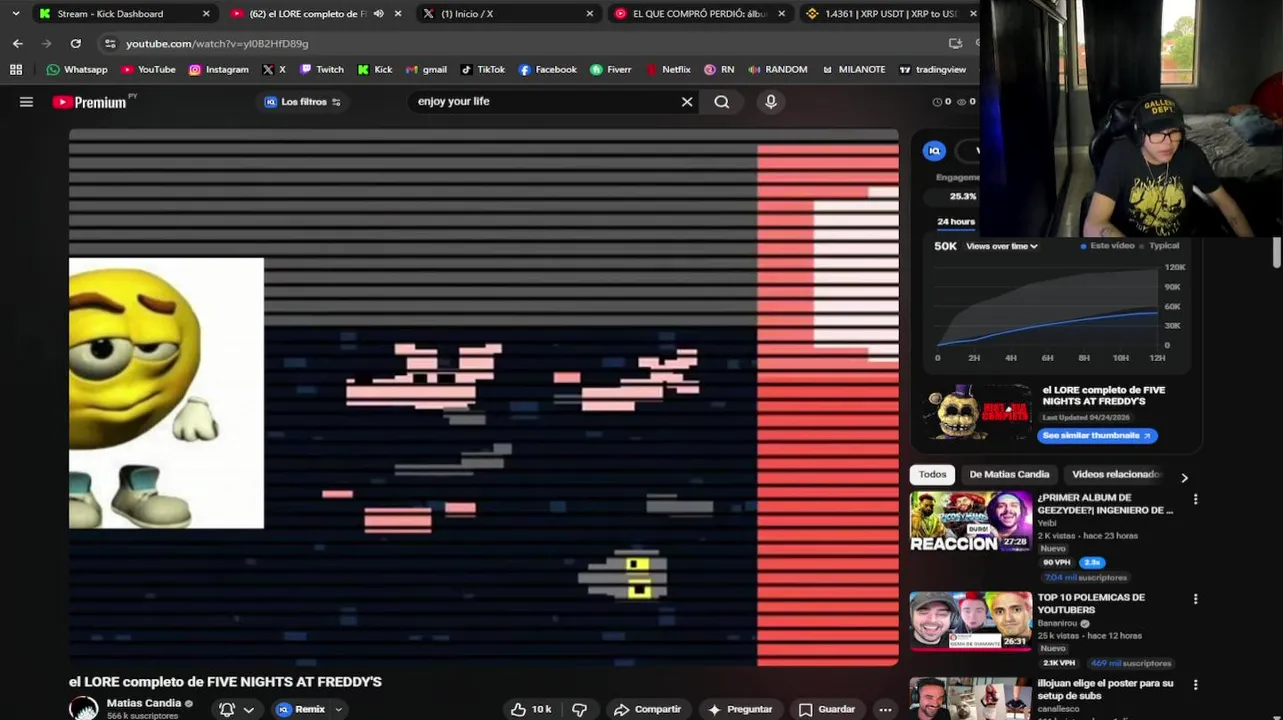Open the Chrome apps grid icon
The image size is (1283, 720).
tap(16, 70)
